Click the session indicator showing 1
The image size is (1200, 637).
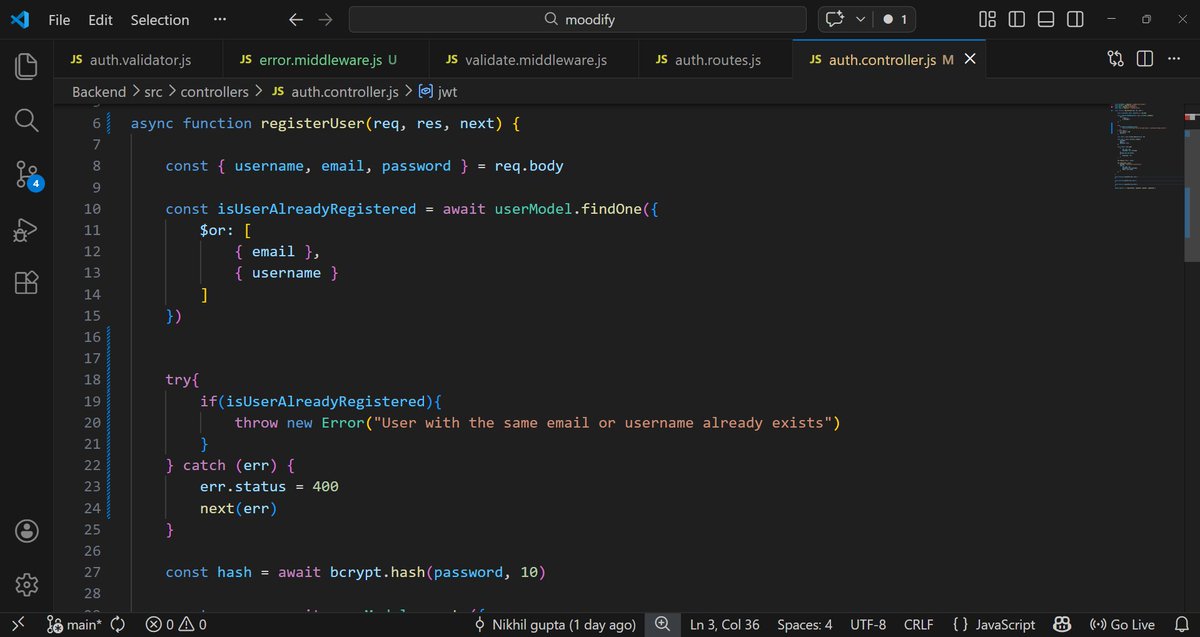pos(895,19)
